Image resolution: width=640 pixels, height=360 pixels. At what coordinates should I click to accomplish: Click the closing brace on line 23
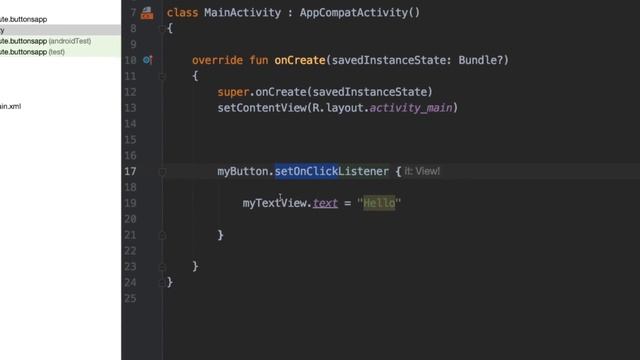(x=195, y=267)
